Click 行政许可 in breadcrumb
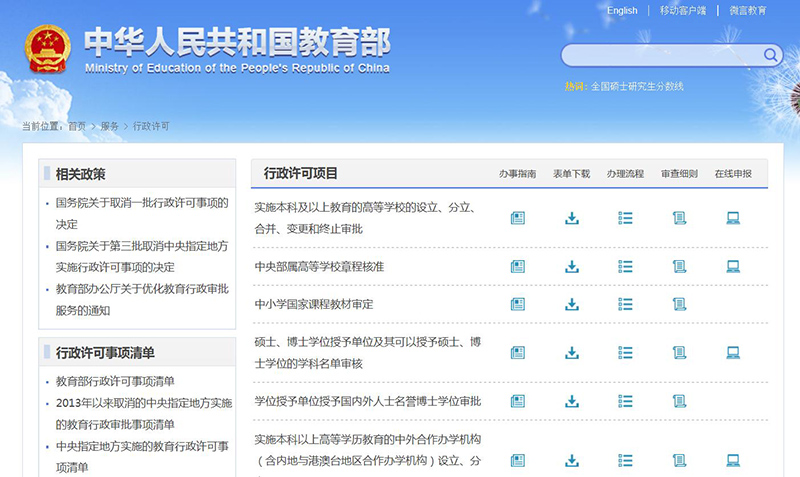The image size is (800, 477). coord(151,126)
